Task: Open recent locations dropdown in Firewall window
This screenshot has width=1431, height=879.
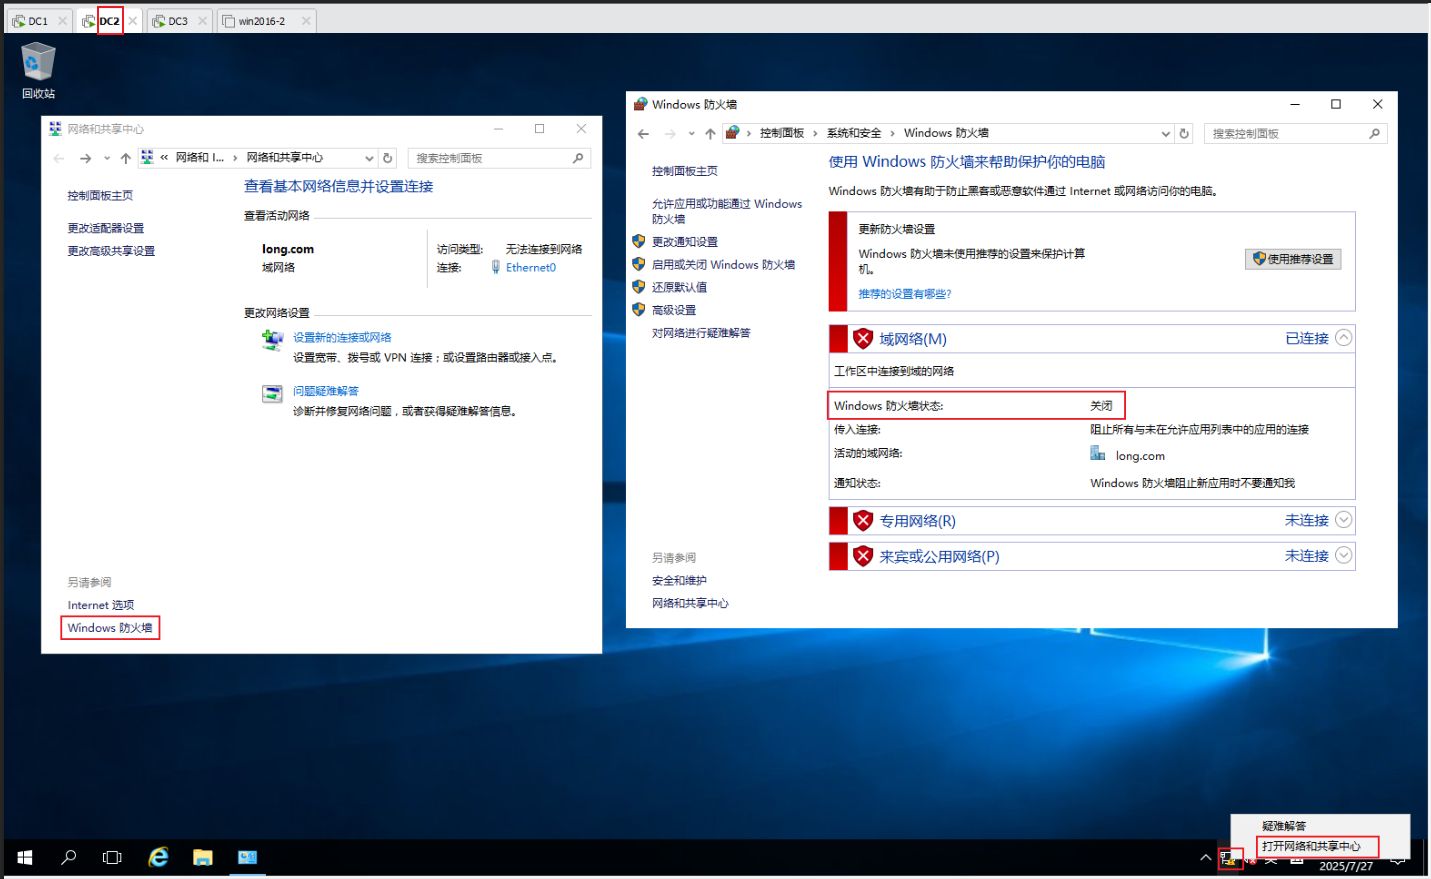Action: click(691, 134)
